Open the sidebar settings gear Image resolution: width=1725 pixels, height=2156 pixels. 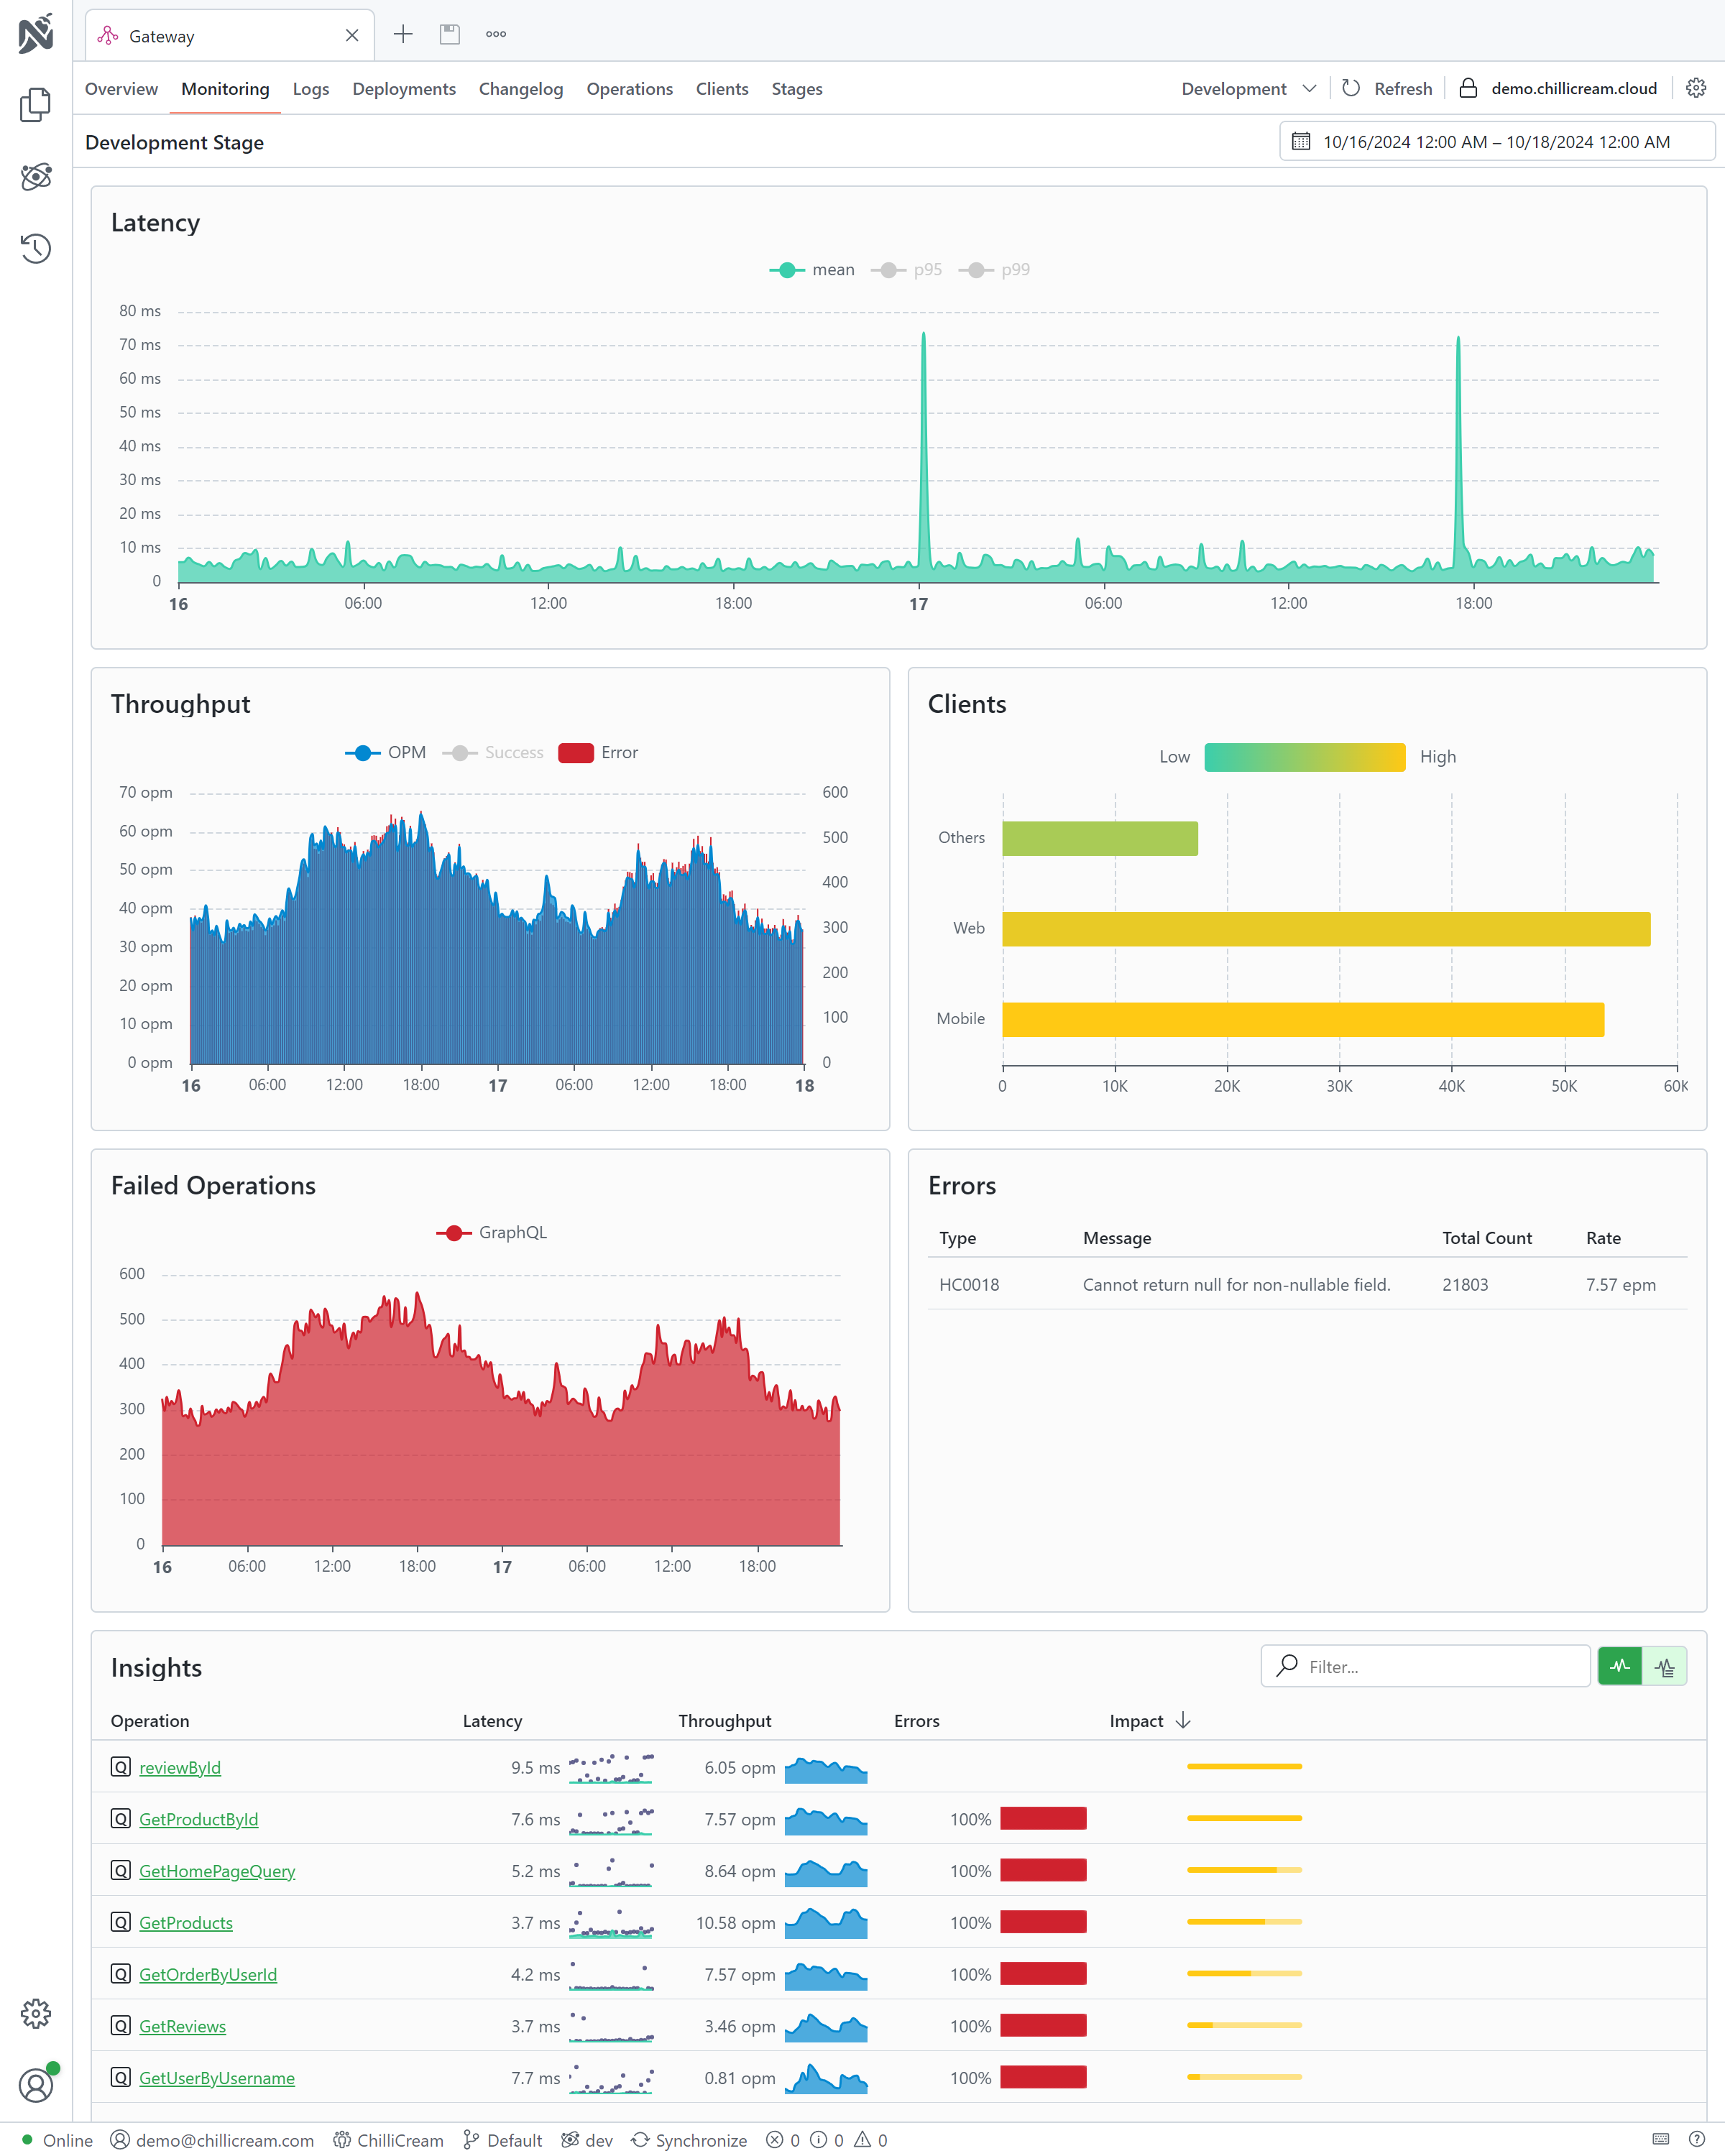tap(36, 2014)
